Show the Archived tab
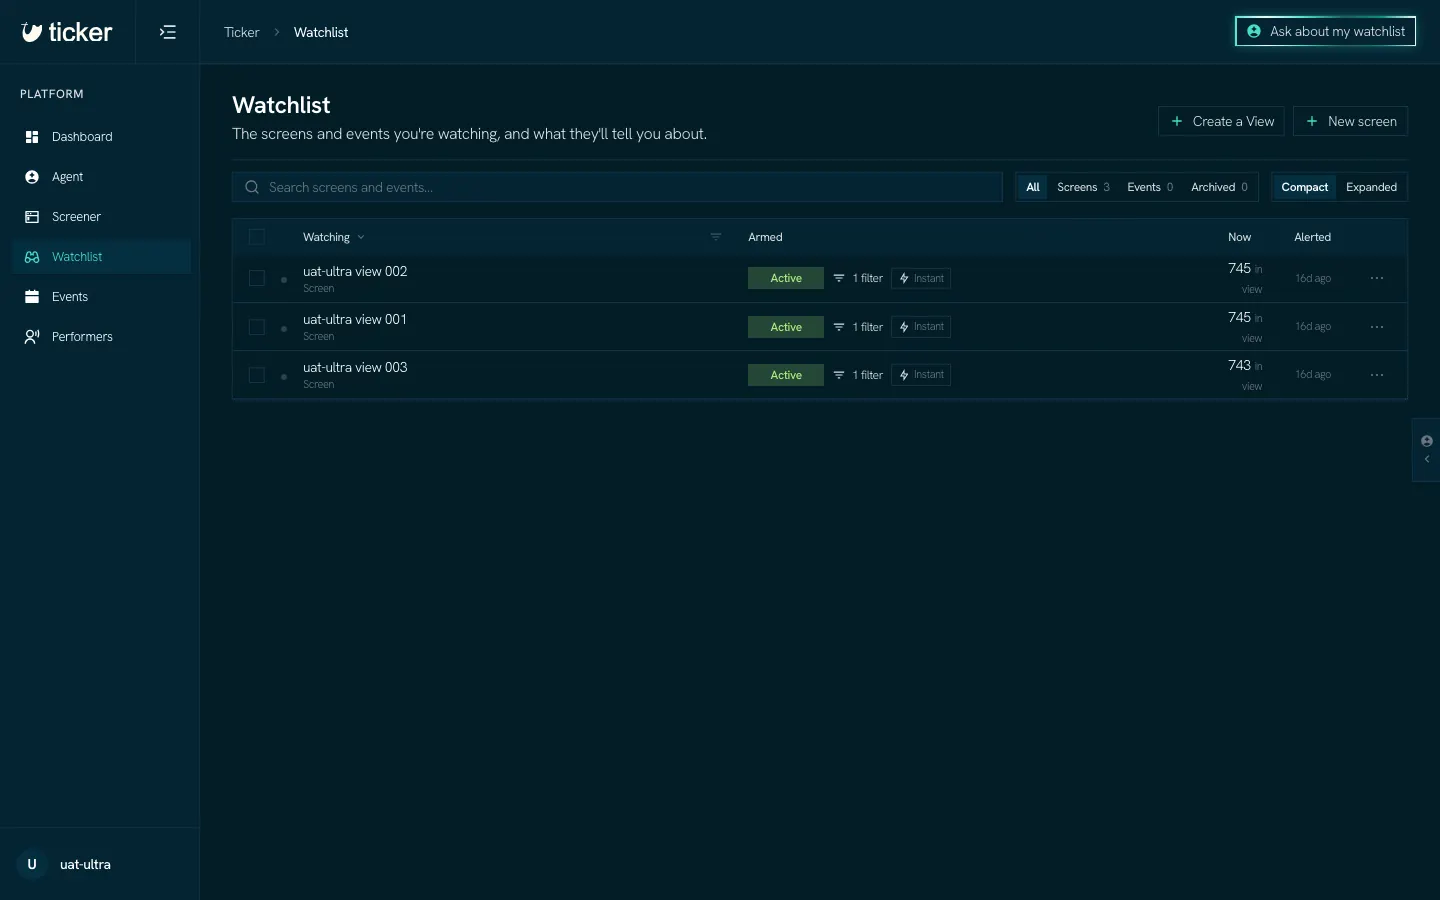 click(x=1219, y=187)
